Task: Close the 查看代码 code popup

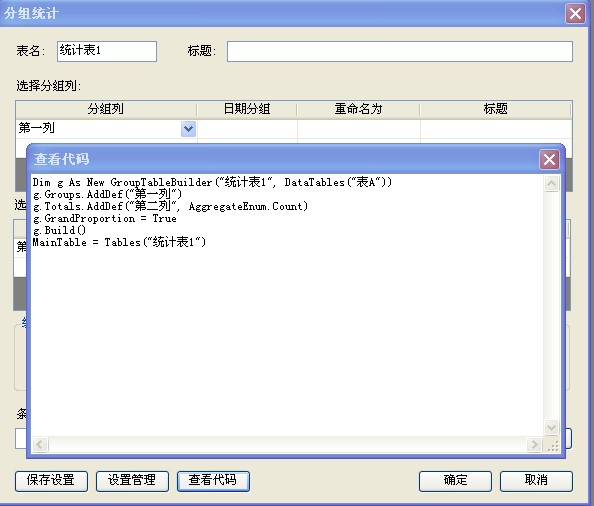Action: coord(549,159)
